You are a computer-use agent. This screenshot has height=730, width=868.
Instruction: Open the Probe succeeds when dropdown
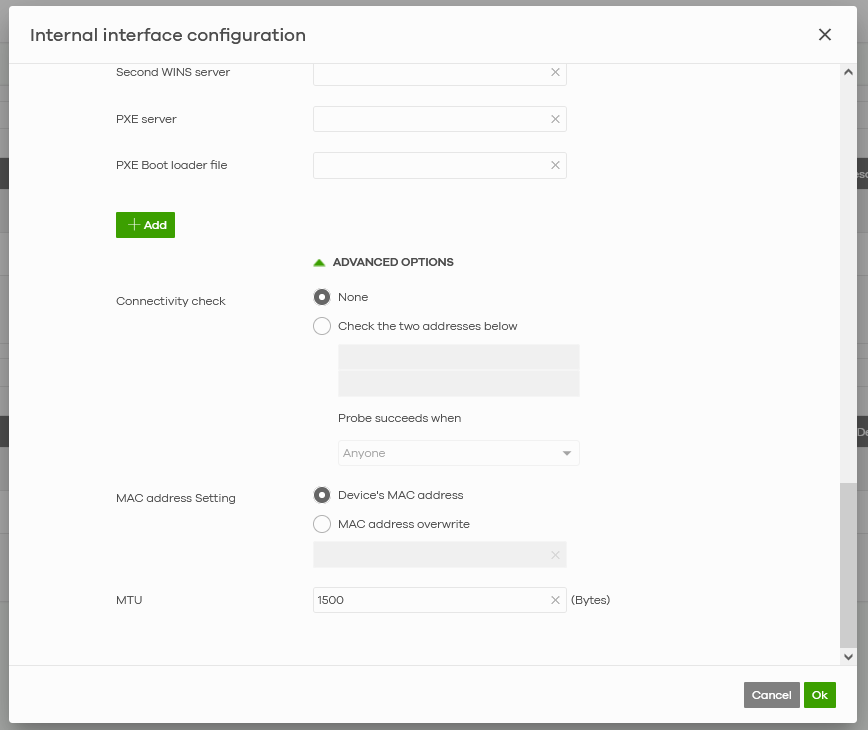[458, 453]
